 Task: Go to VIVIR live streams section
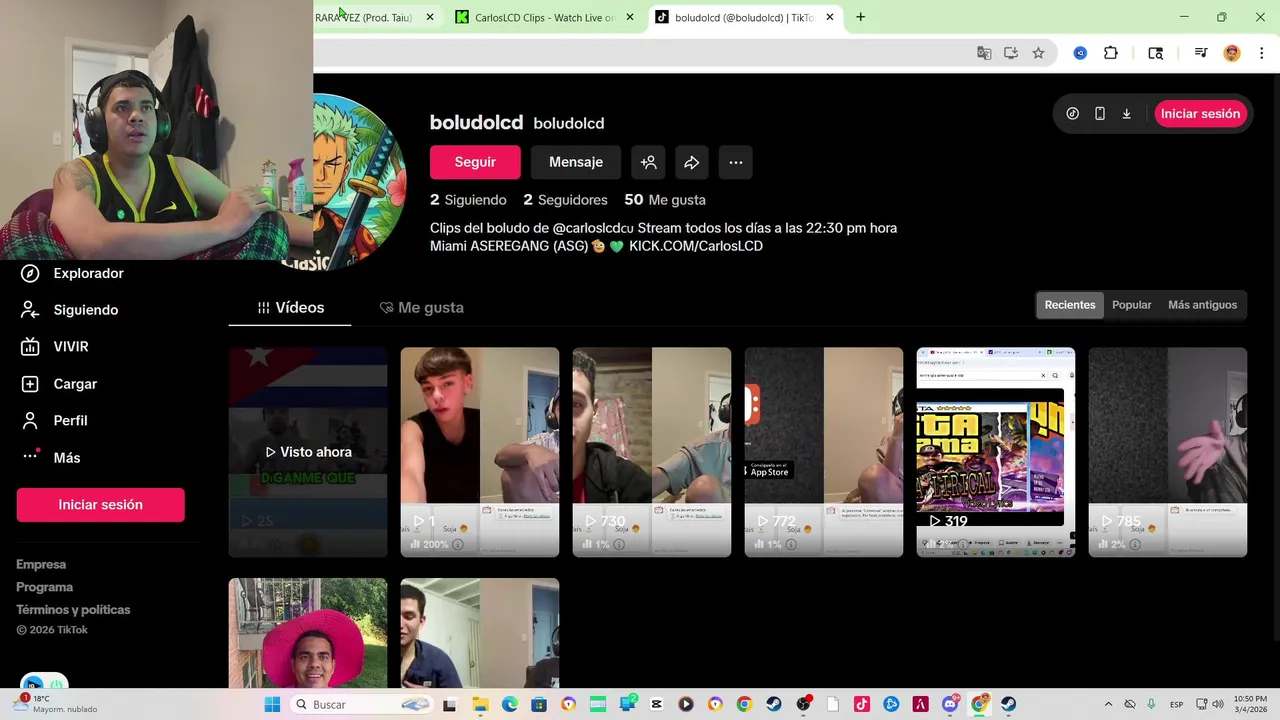(x=55, y=347)
